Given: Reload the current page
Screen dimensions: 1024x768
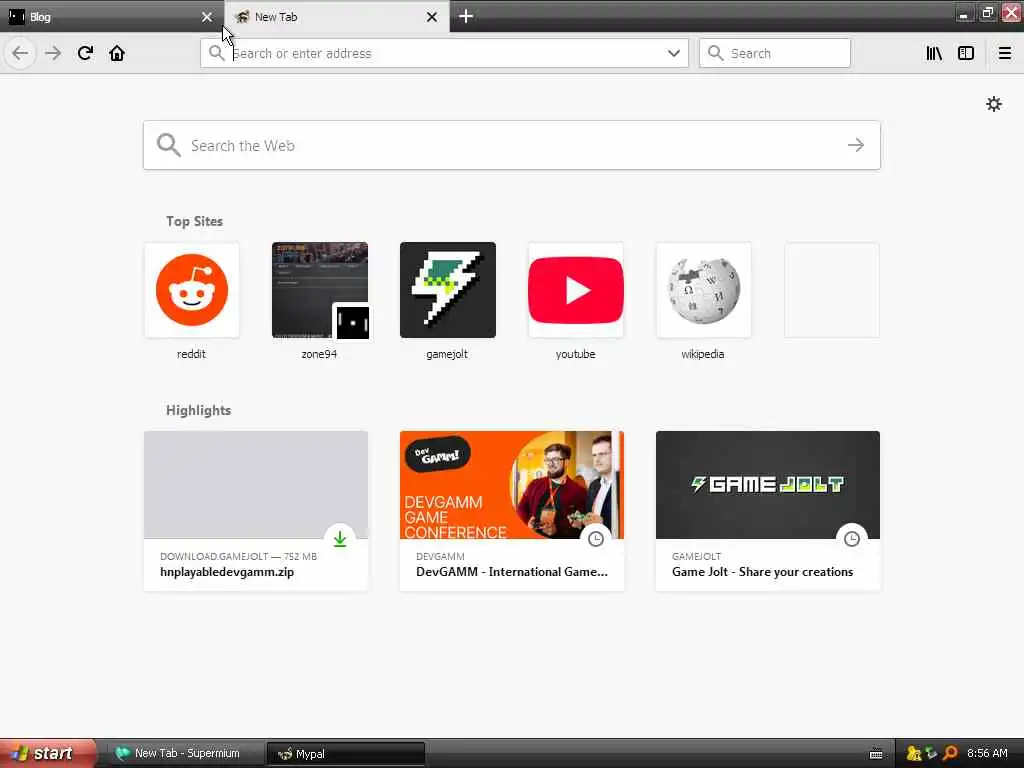Looking at the screenshot, I should [x=85, y=53].
